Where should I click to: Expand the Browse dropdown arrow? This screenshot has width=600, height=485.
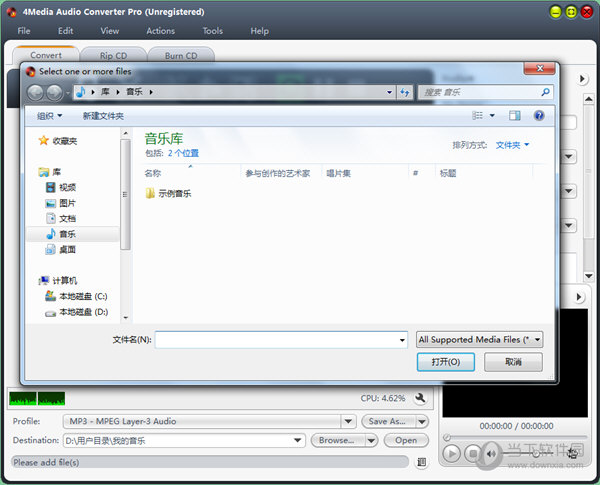(x=371, y=441)
